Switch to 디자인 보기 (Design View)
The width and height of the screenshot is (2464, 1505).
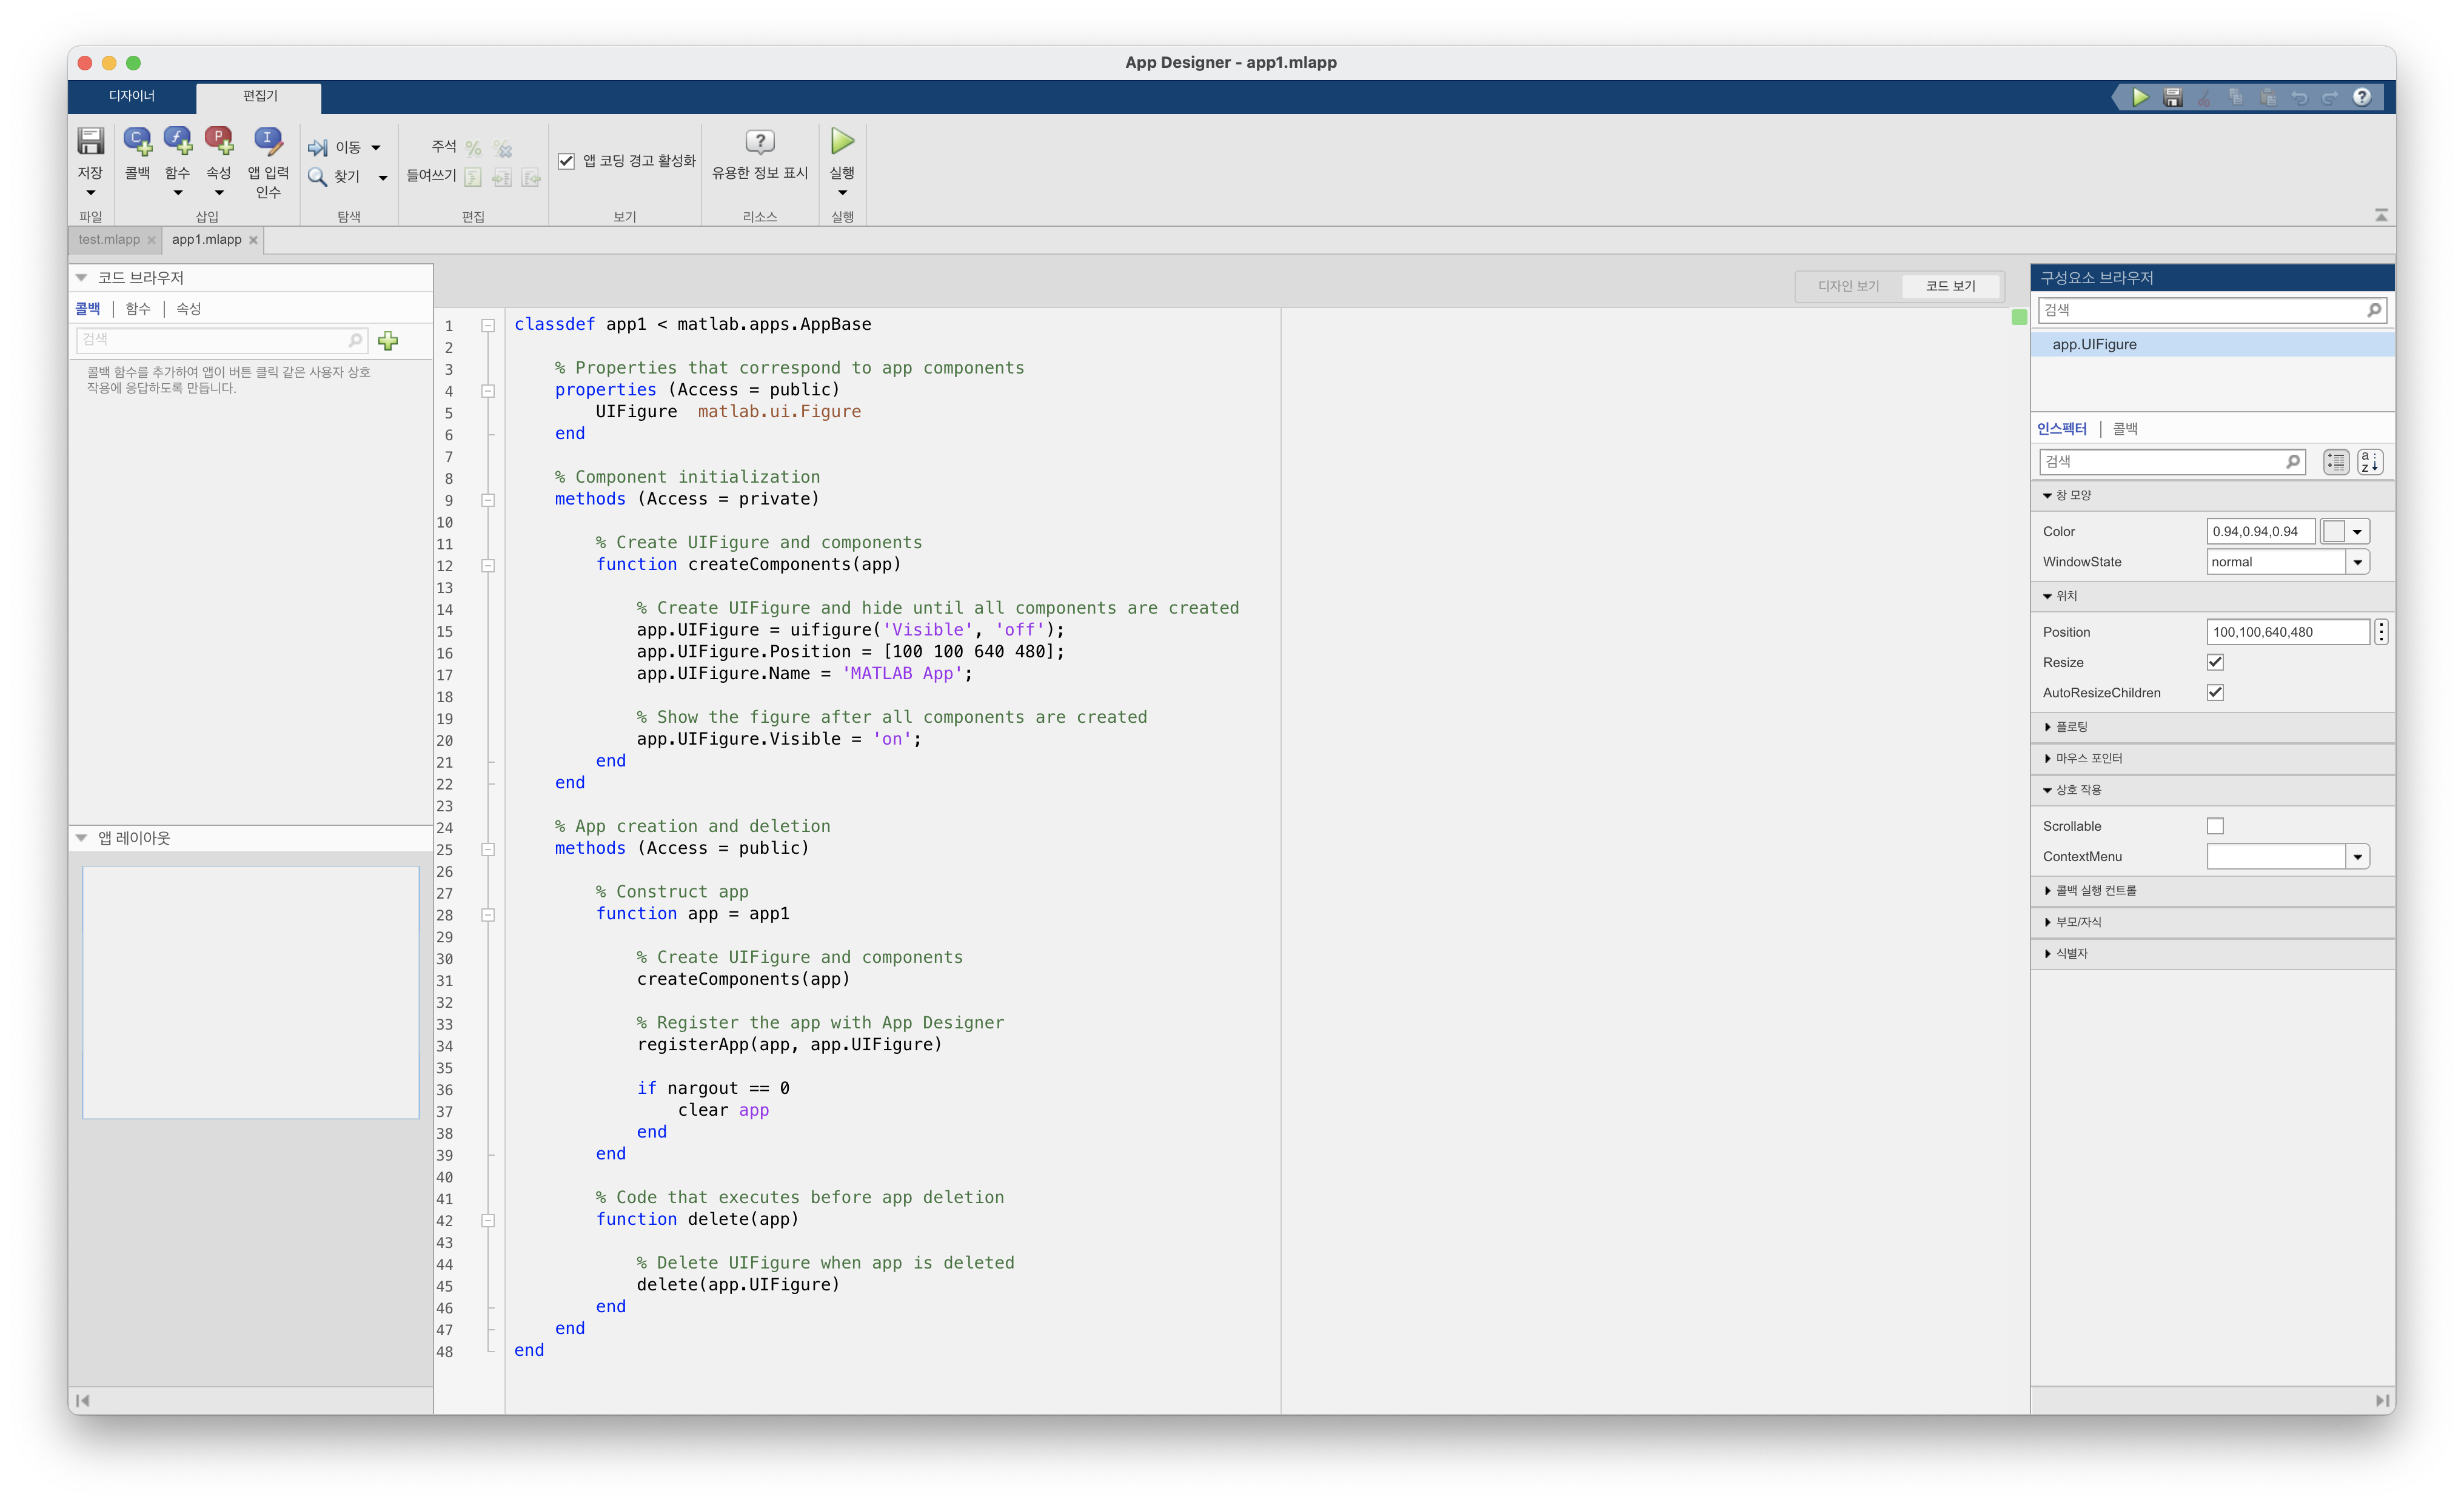(1848, 286)
